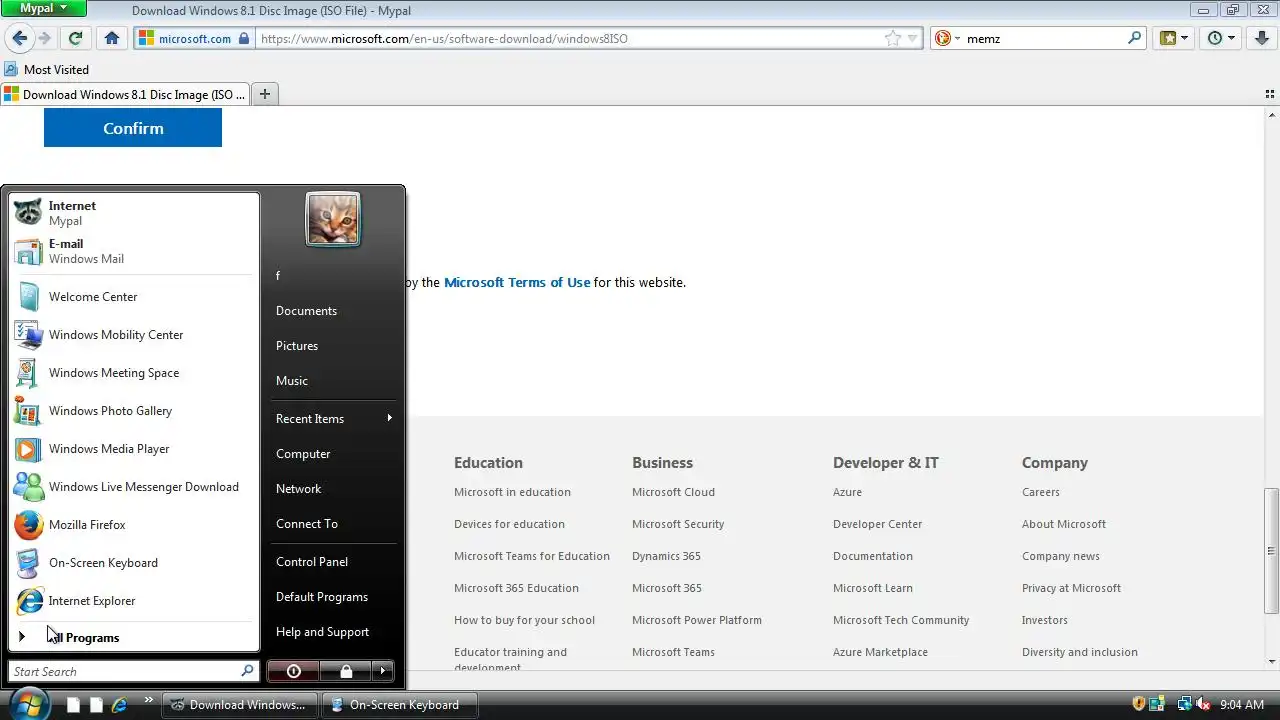The image size is (1280, 720).
Task: Start Windows Meeting Space
Action: tap(132, 373)
